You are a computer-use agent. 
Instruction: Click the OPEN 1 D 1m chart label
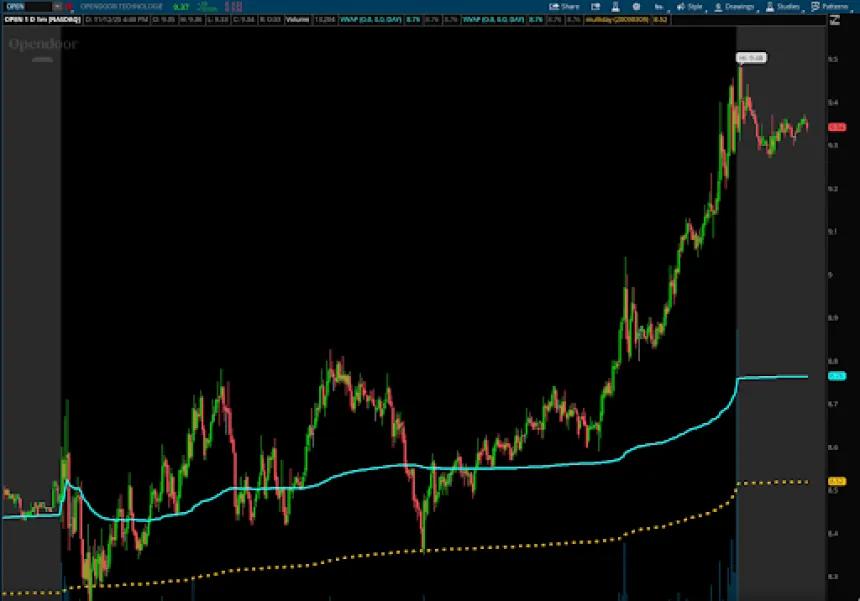(43, 20)
